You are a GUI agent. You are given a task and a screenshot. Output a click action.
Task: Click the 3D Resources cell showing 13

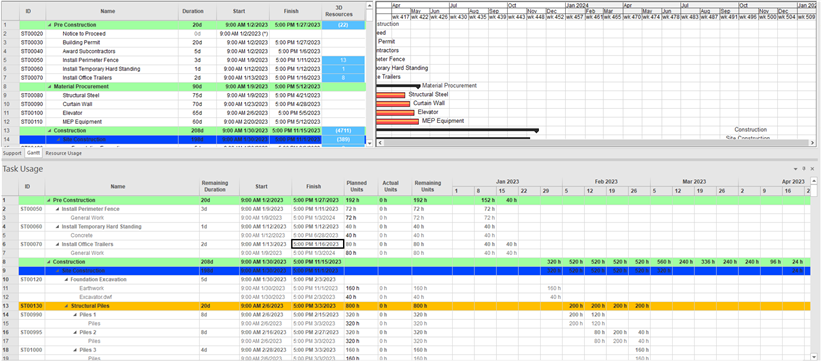343,60
